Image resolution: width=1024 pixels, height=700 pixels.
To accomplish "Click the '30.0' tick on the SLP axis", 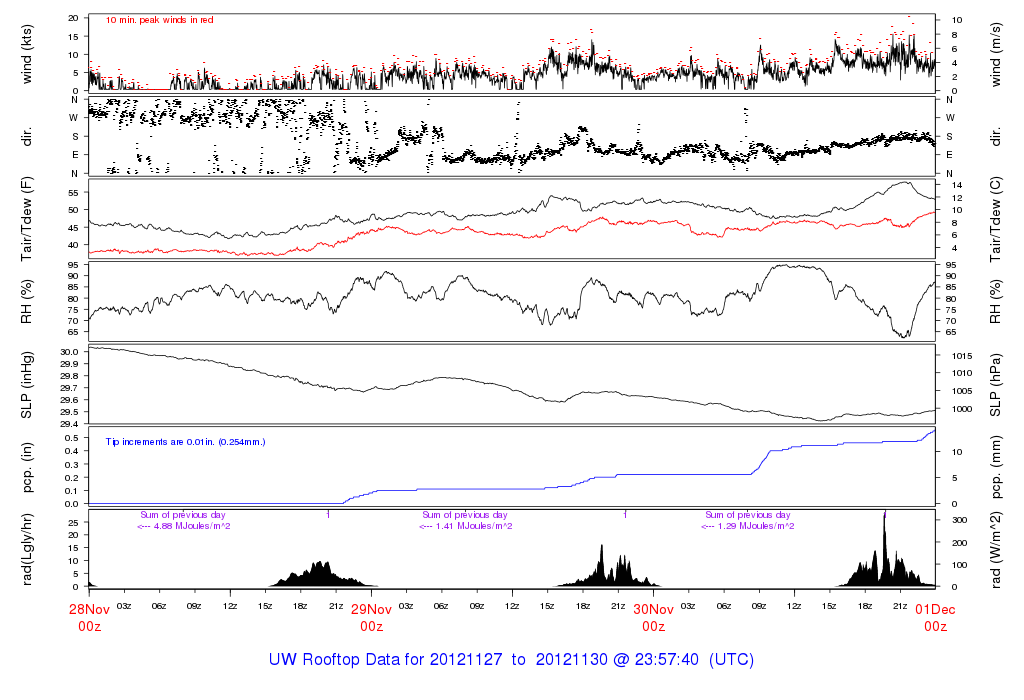I will point(71,352).
